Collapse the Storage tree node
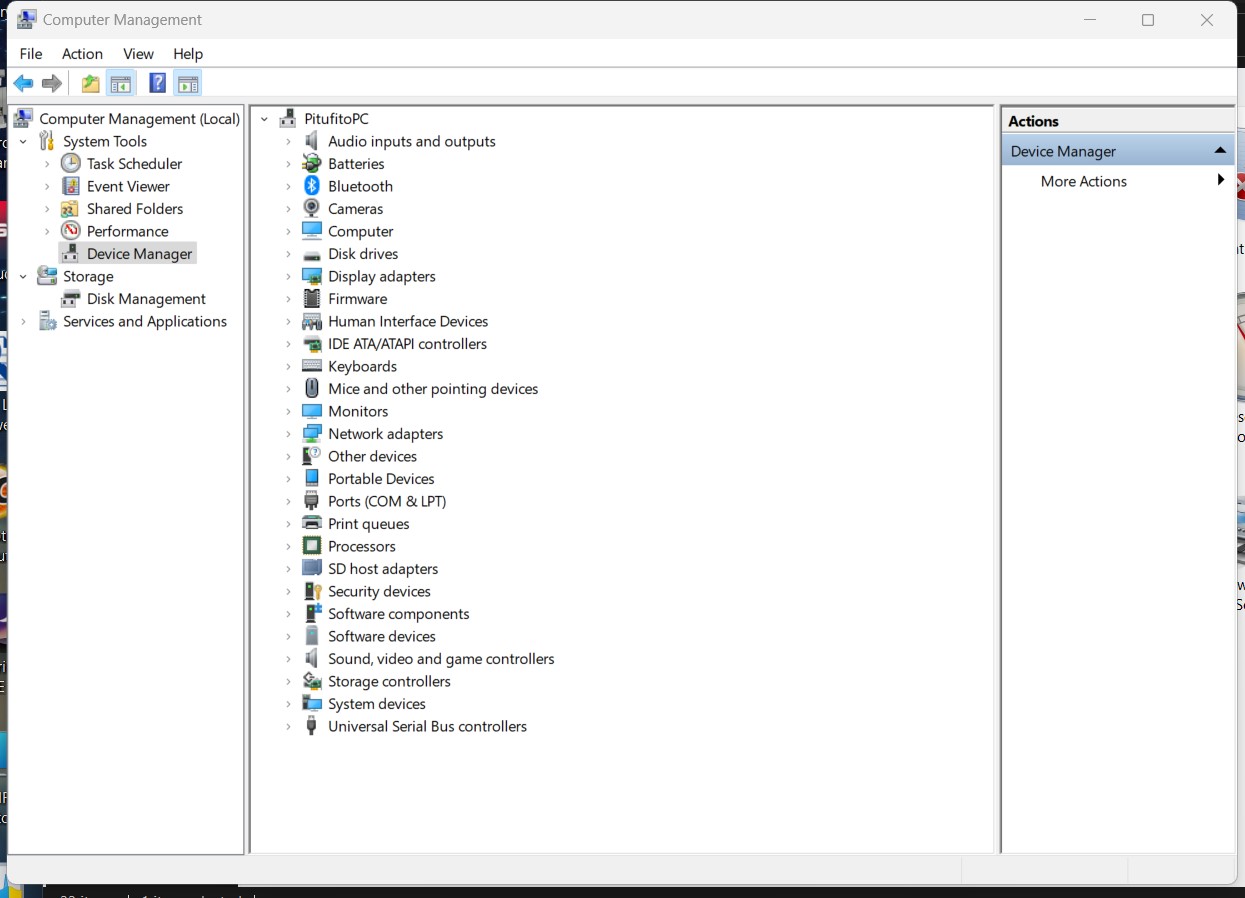This screenshot has width=1245, height=898. [23, 276]
